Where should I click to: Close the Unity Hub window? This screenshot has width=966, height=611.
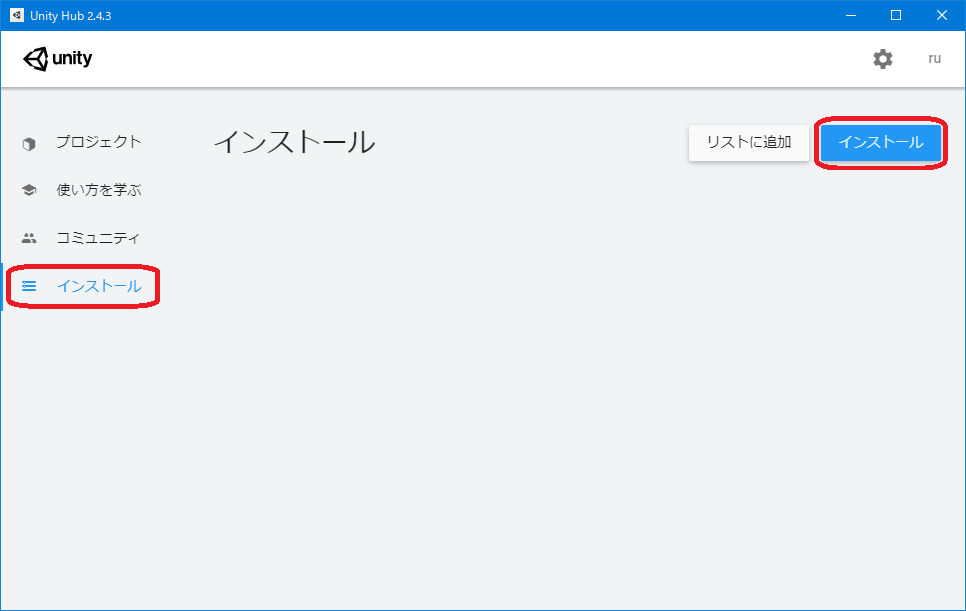(942, 15)
